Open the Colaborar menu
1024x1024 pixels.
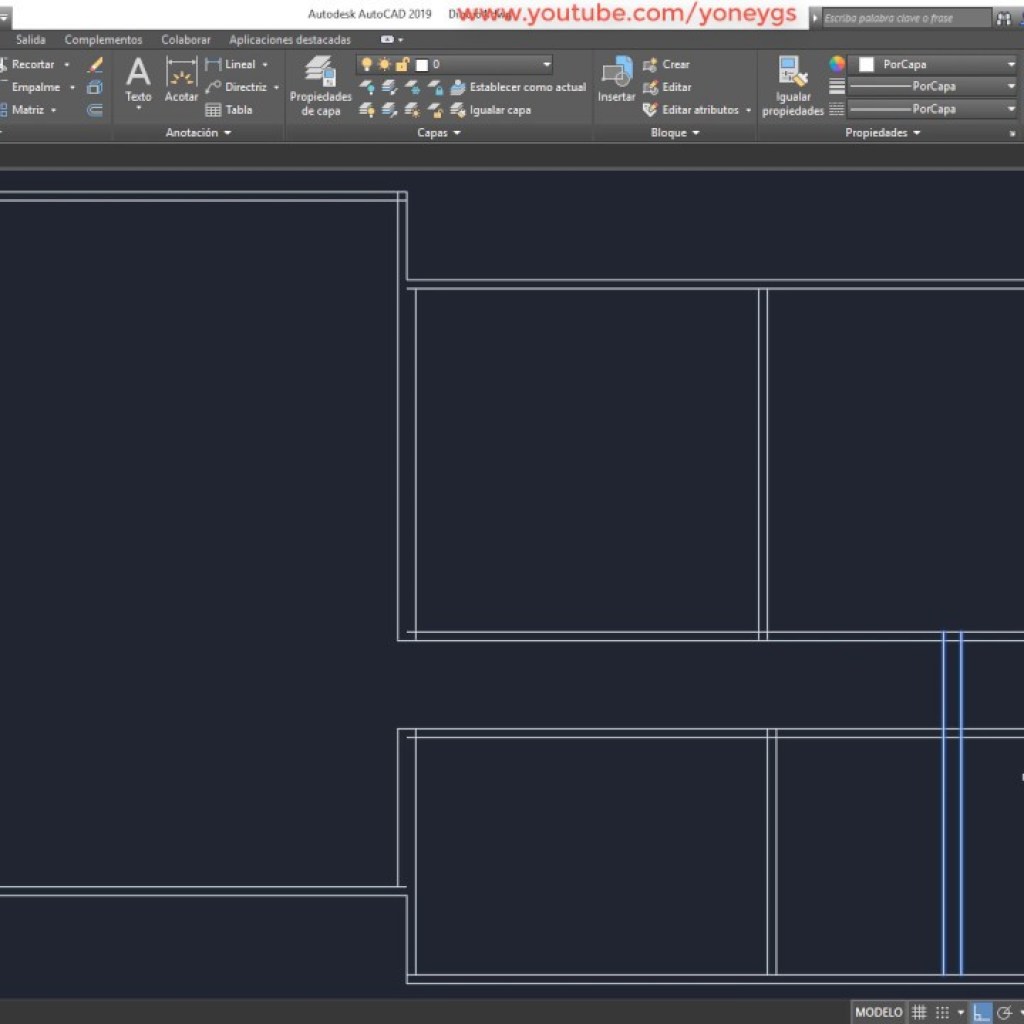click(x=186, y=39)
